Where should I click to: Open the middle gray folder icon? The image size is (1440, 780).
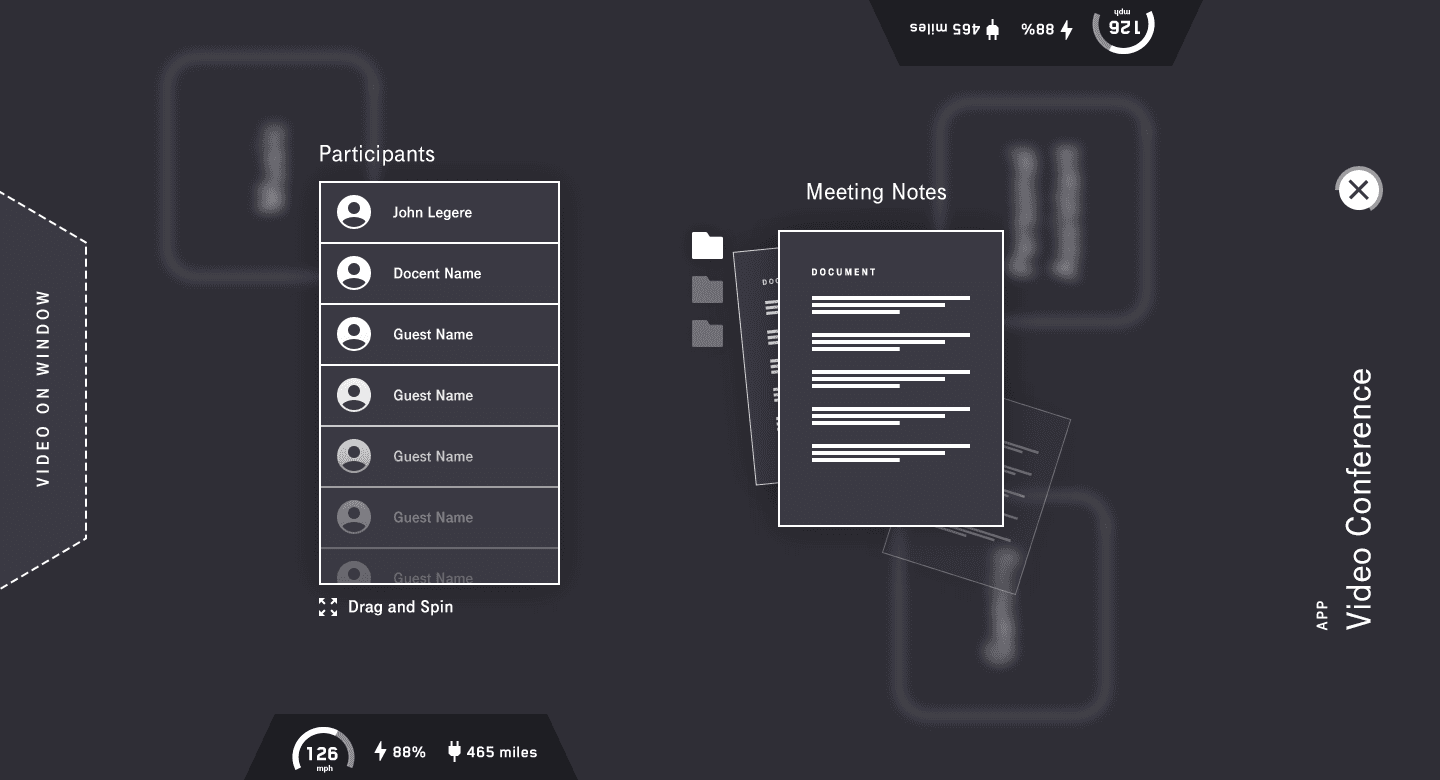click(x=707, y=289)
